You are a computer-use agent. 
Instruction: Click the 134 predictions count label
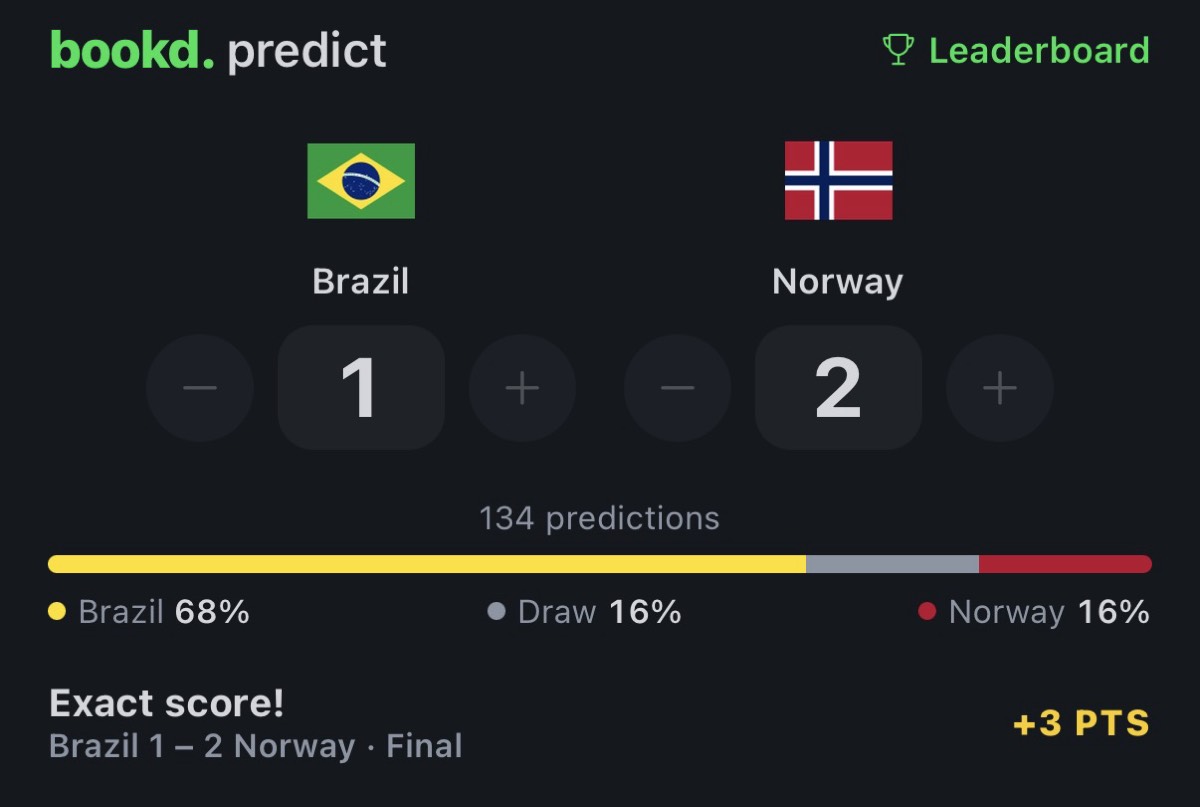pyautogui.click(x=599, y=518)
